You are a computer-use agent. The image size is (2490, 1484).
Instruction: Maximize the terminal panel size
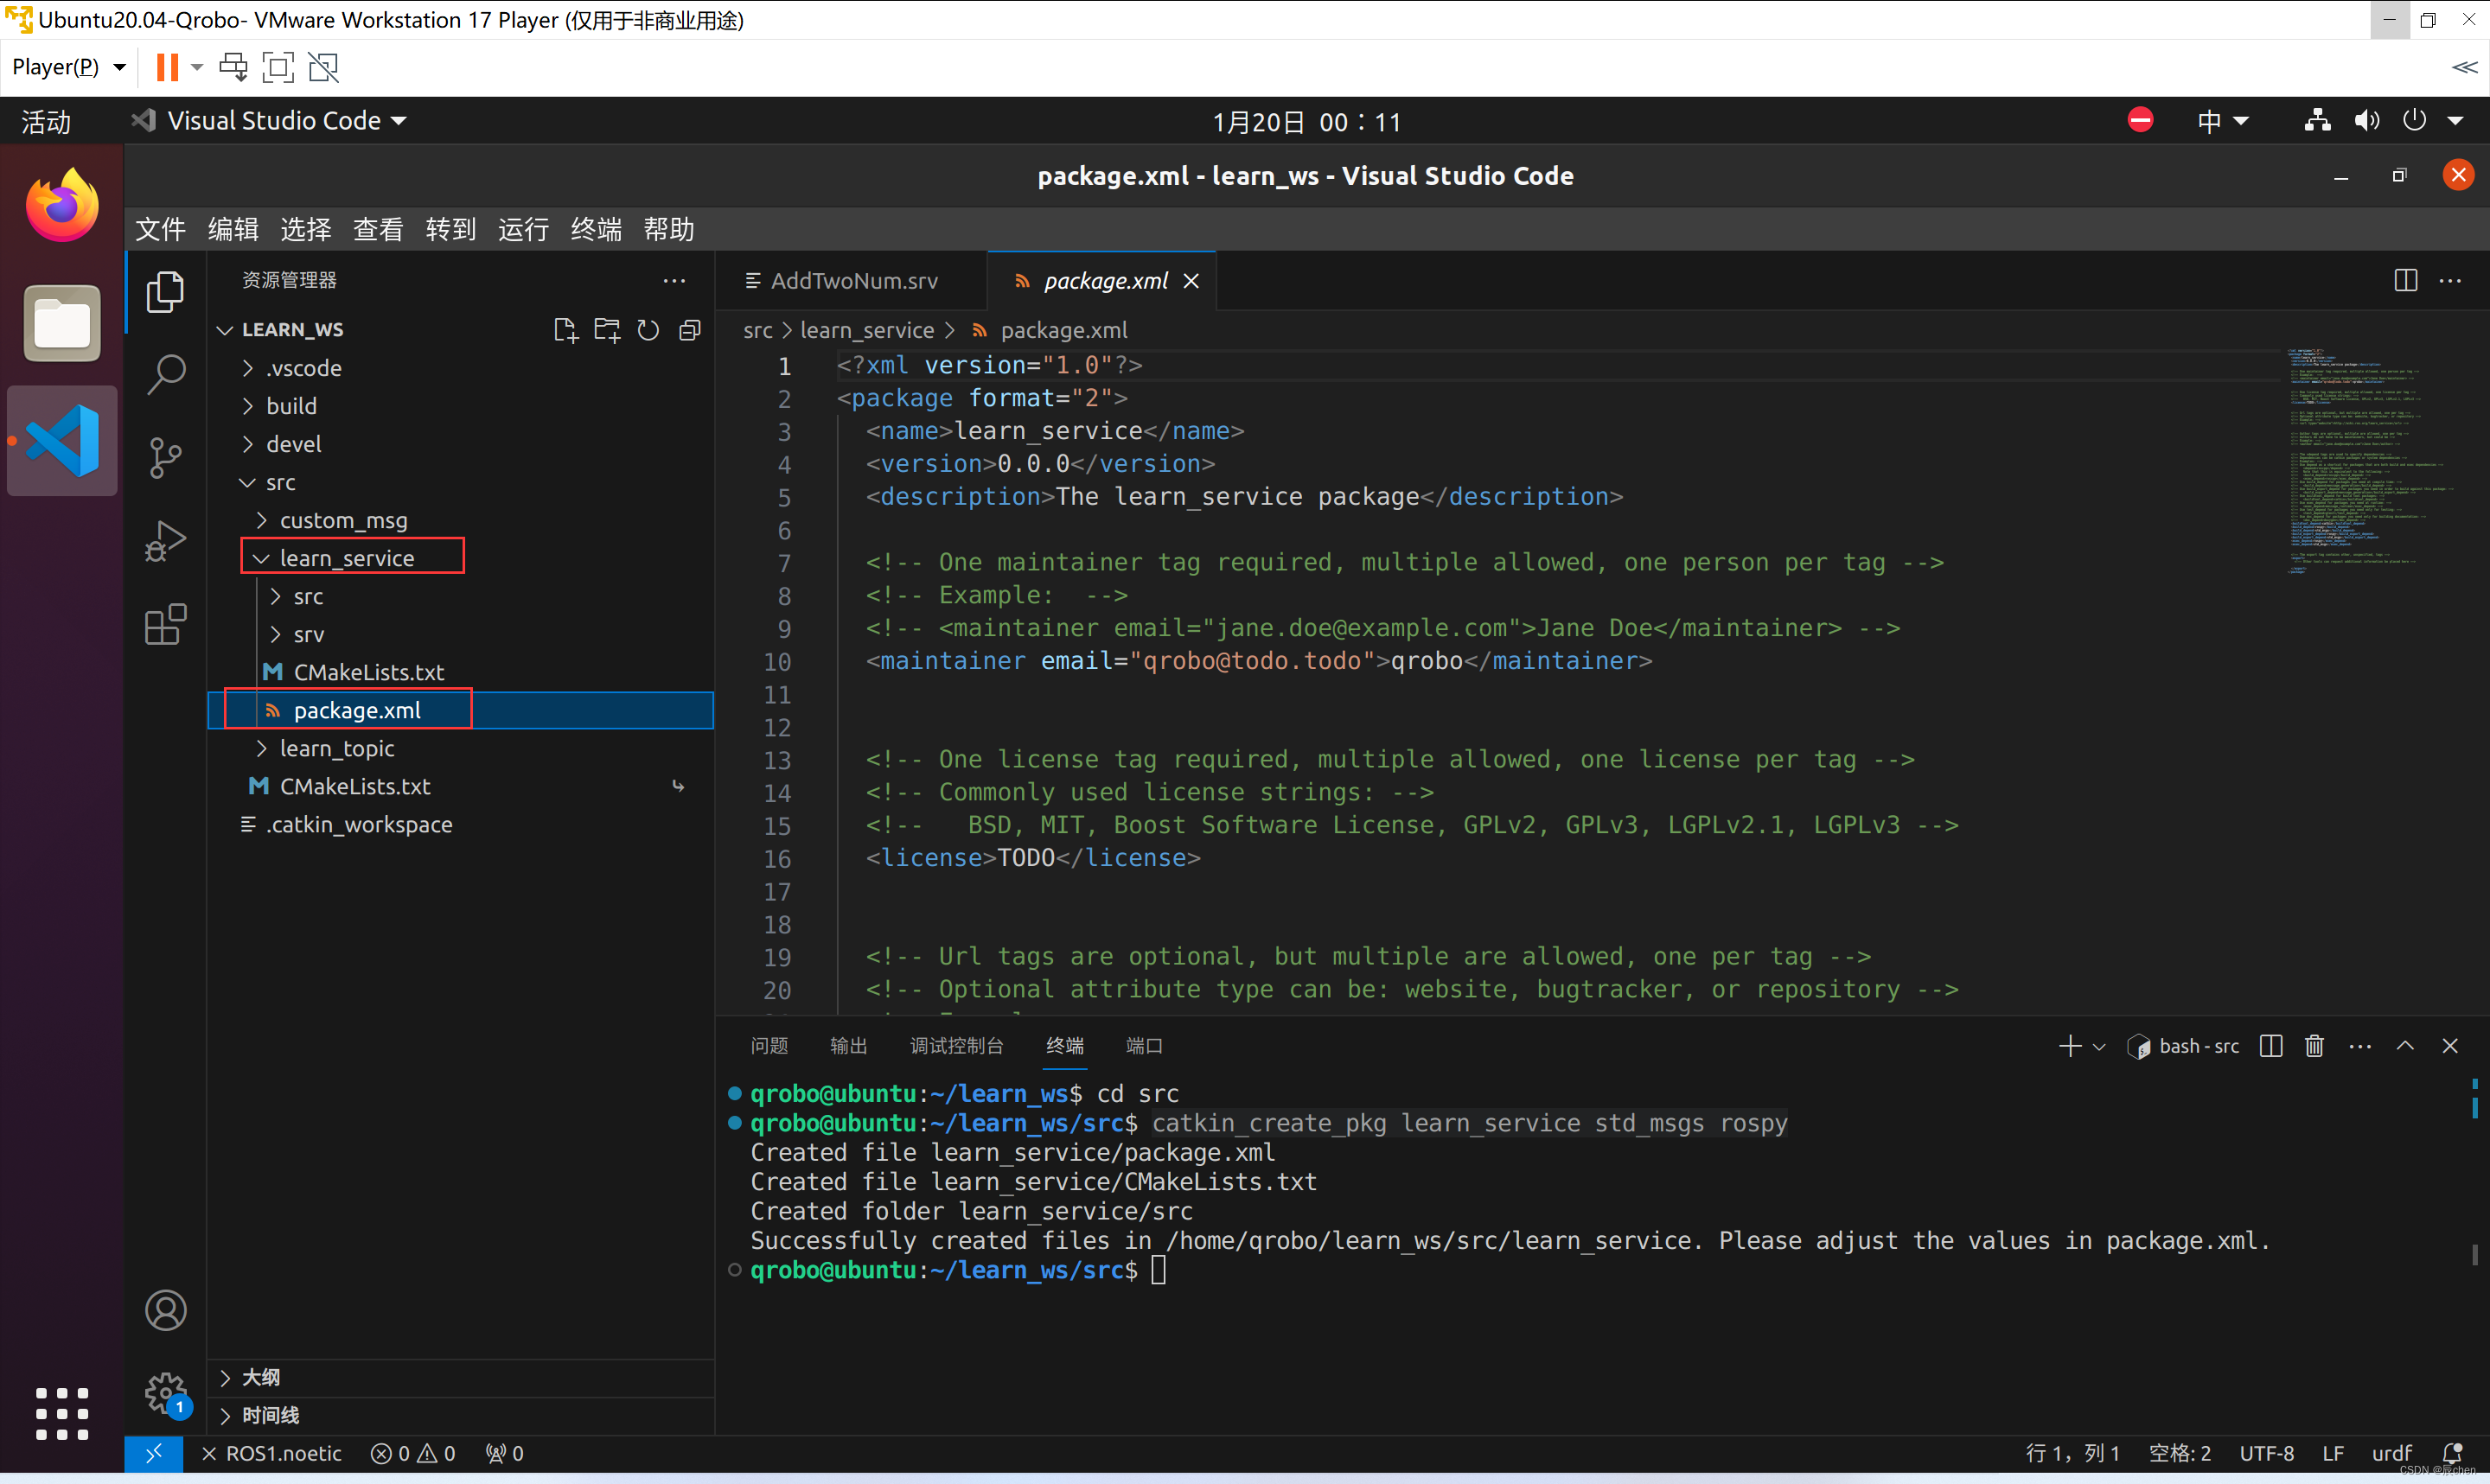pos(2405,1046)
